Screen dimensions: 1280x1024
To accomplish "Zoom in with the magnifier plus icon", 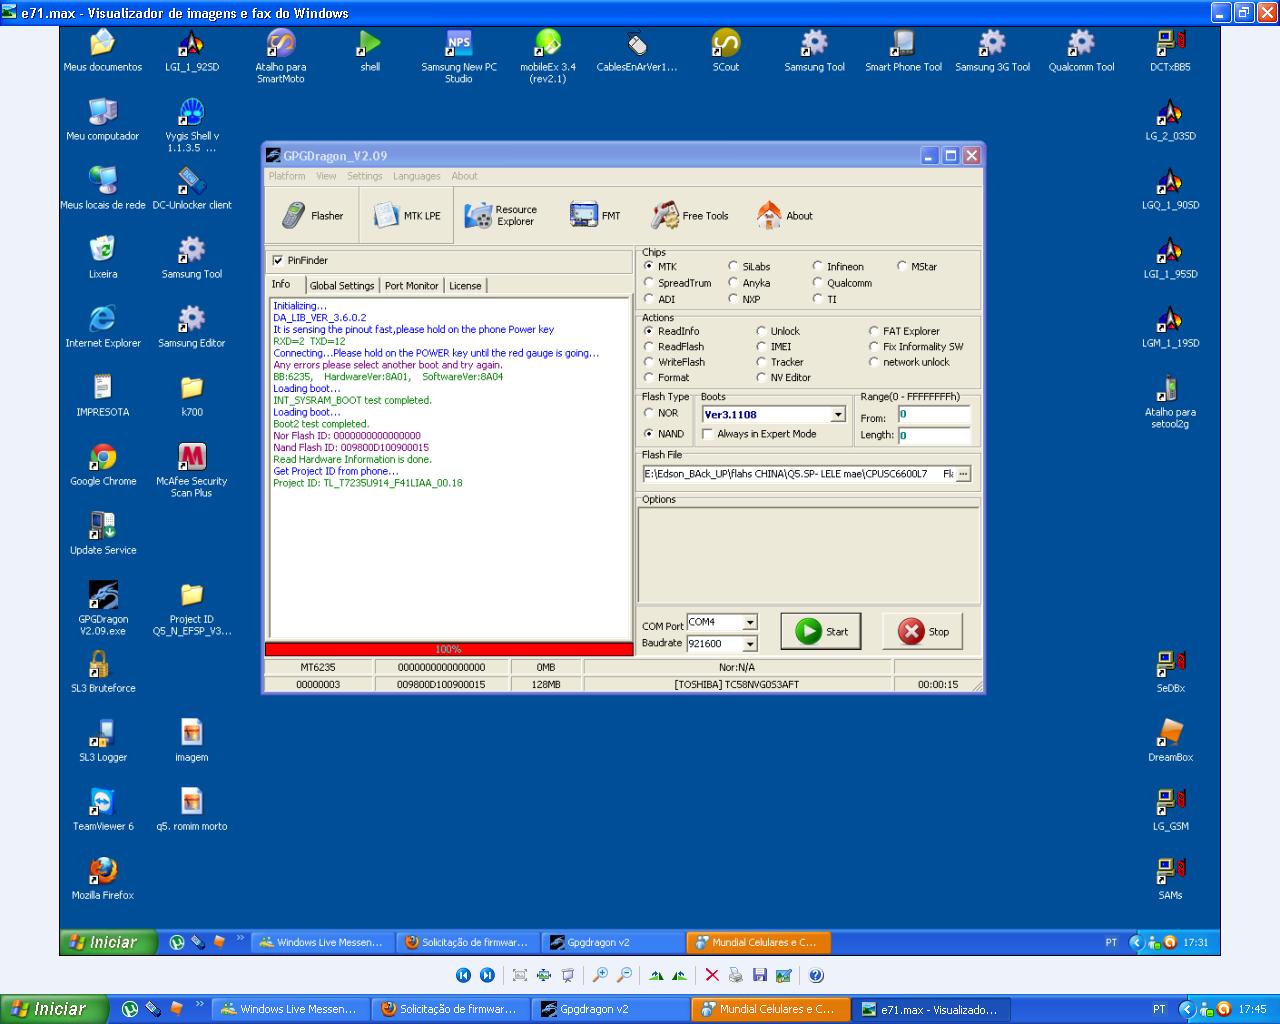I will 601,975.
